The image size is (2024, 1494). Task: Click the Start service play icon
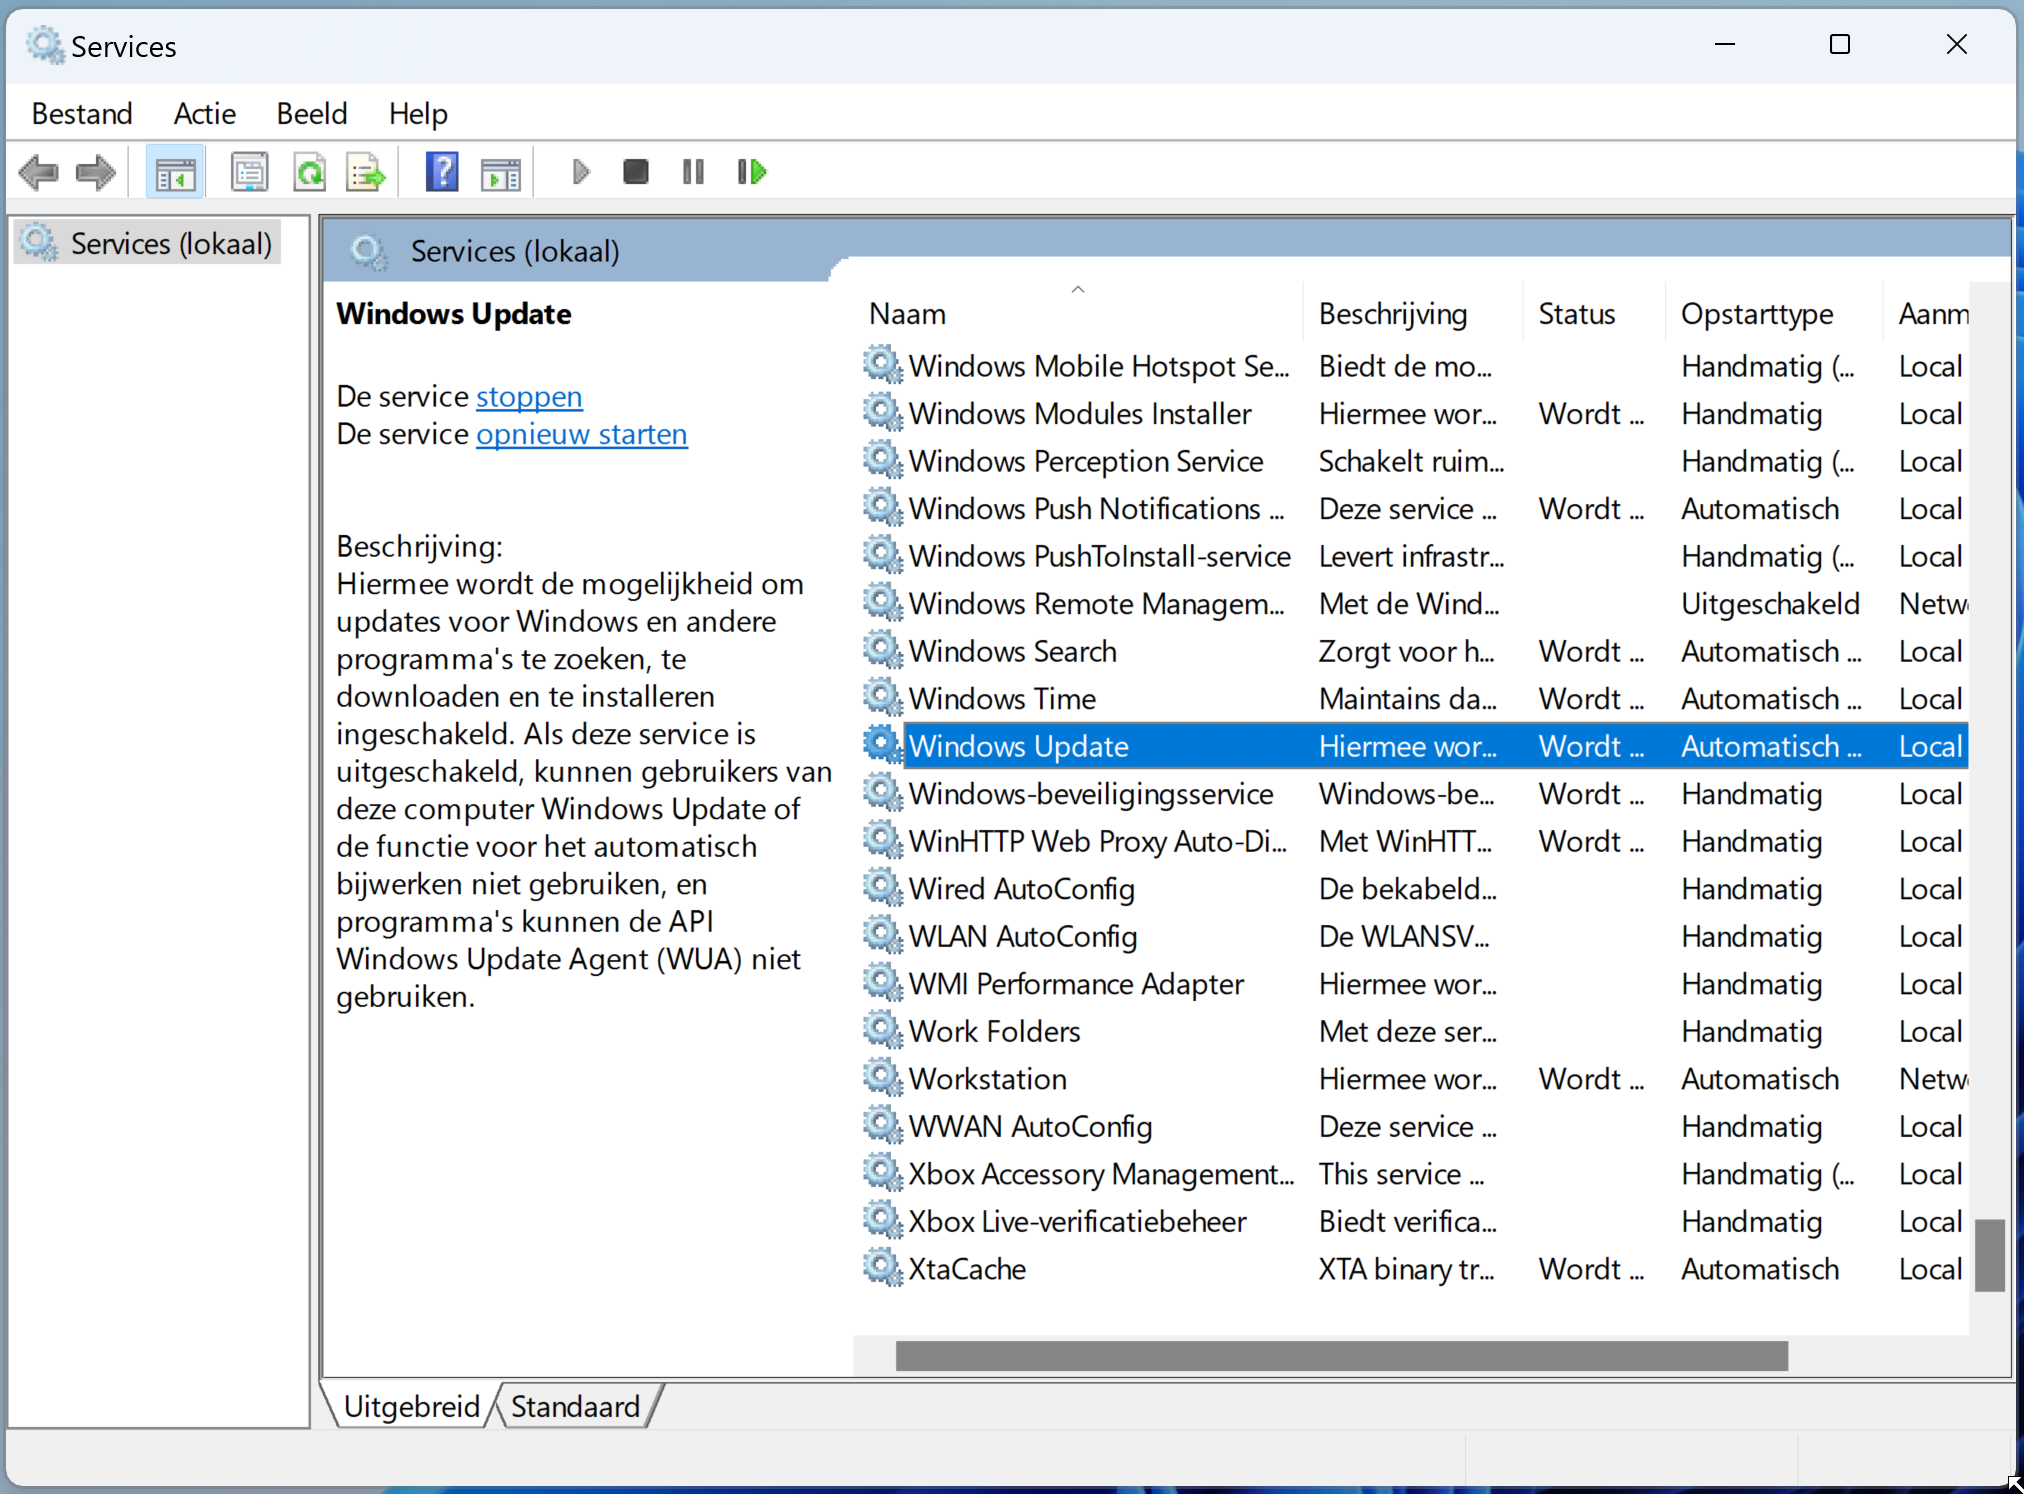(580, 172)
